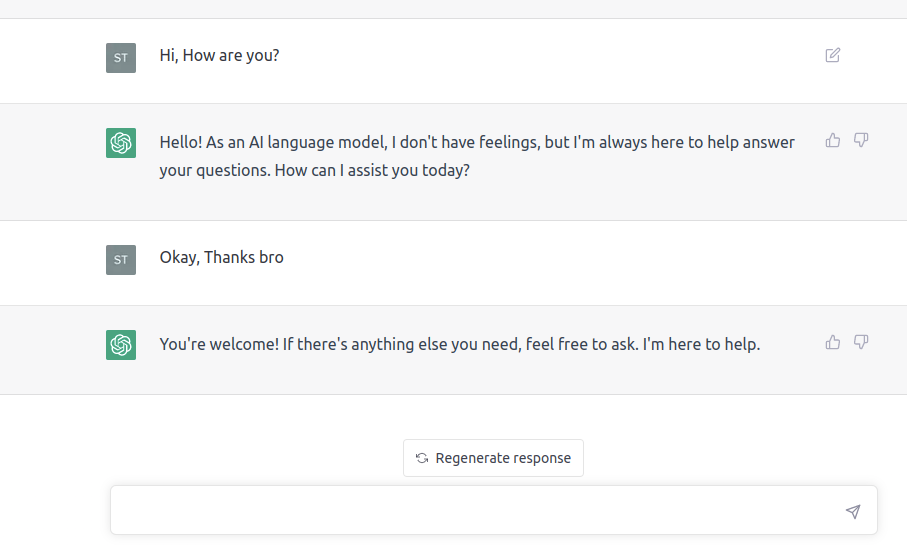The width and height of the screenshot is (907, 548).
Task: Click the empty area below the last response
Action: pyautogui.click(x=454, y=417)
